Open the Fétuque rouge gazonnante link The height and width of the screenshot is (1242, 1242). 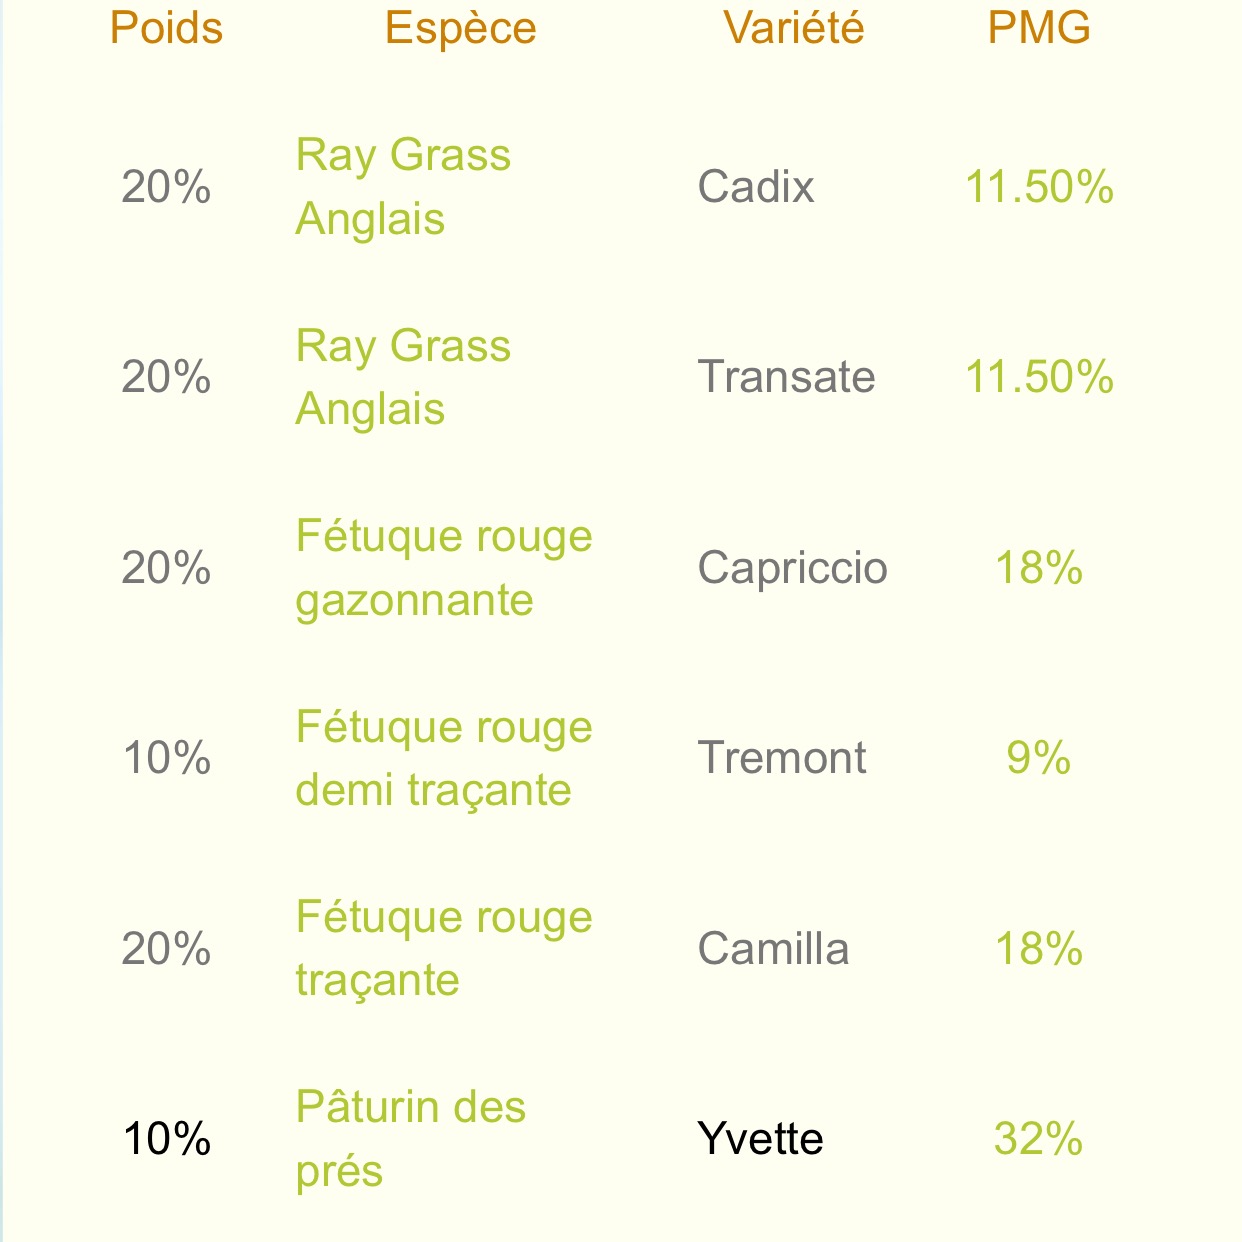click(444, 568)
